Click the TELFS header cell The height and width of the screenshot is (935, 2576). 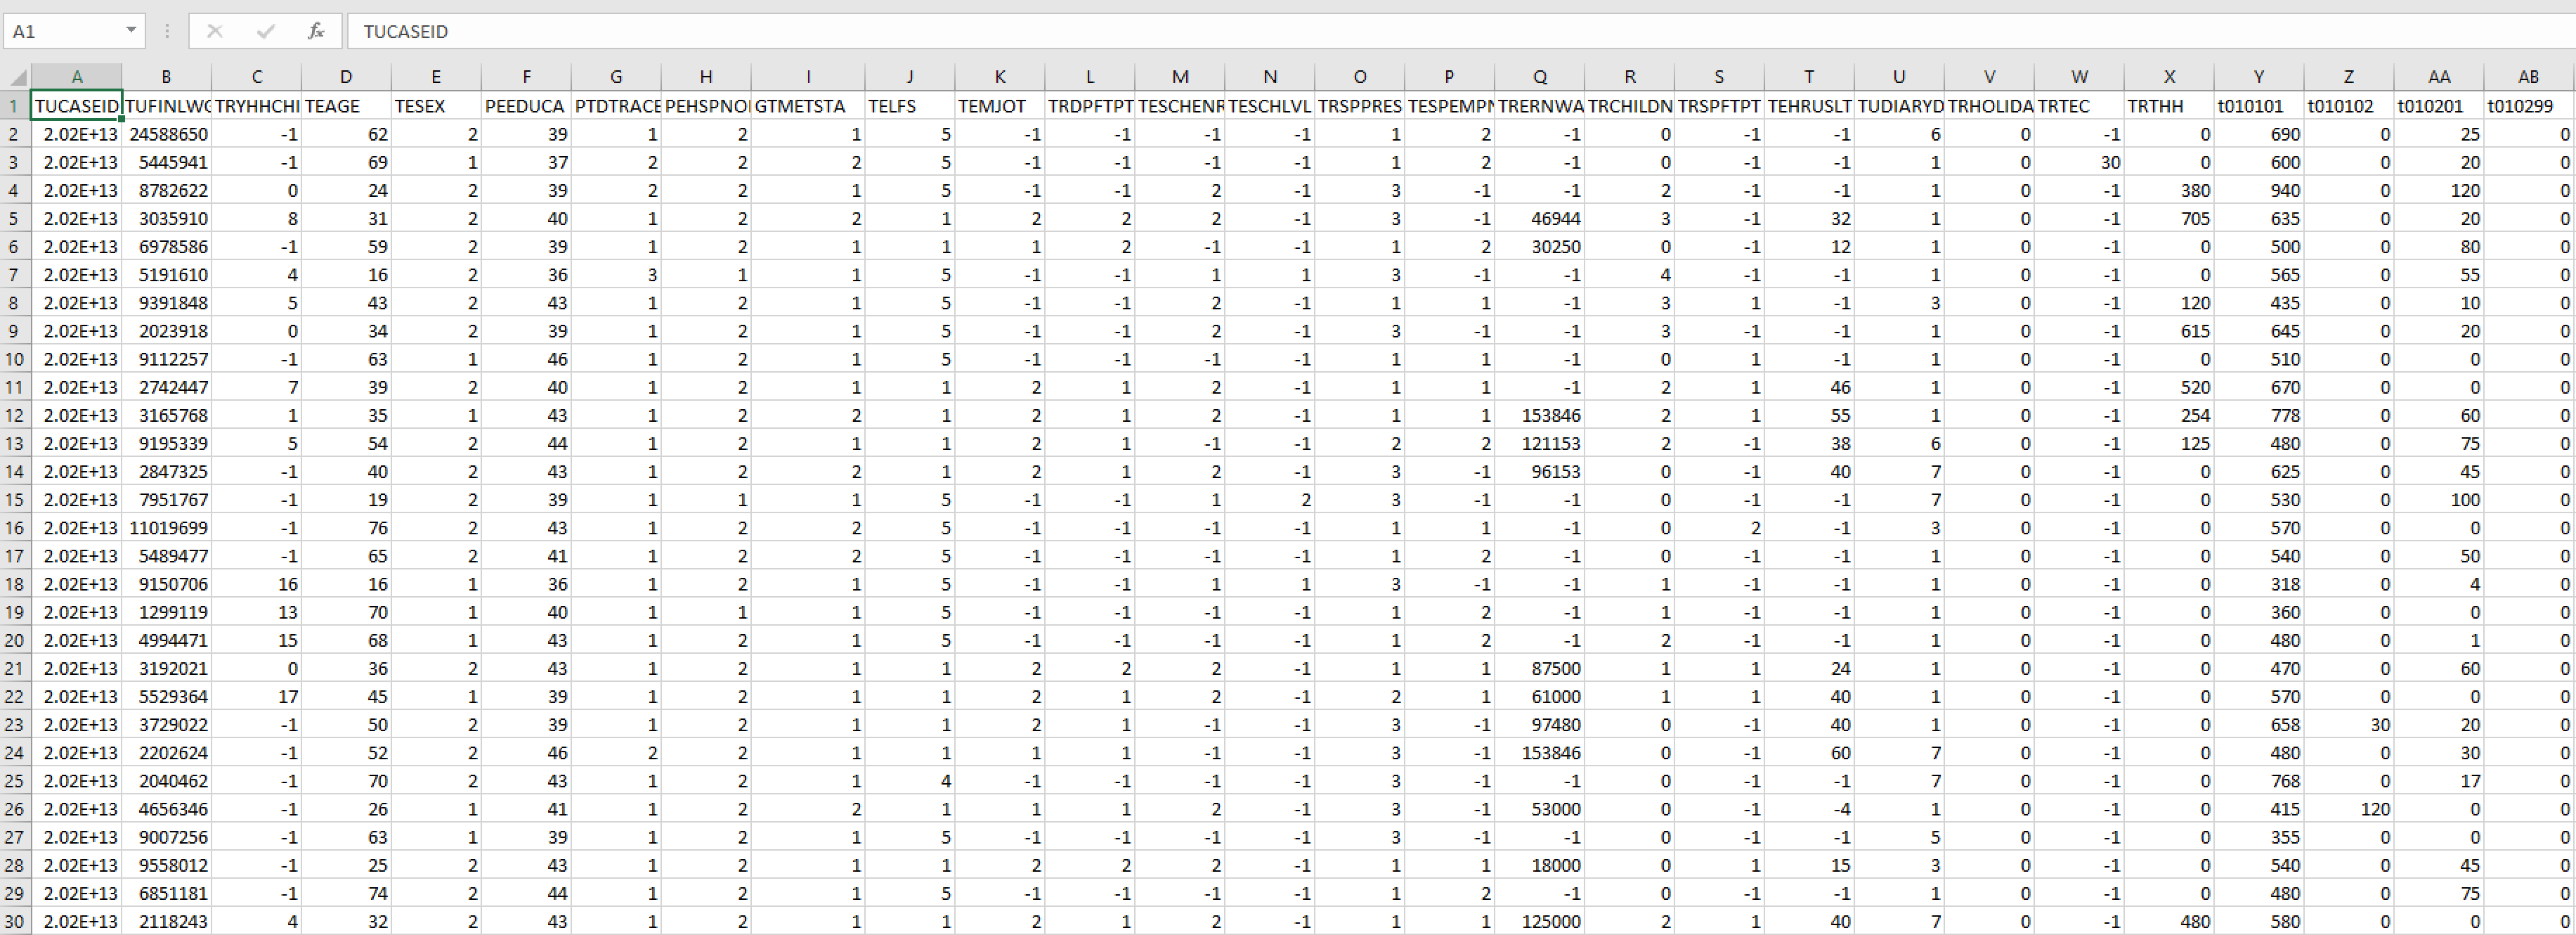coord(910,106)
